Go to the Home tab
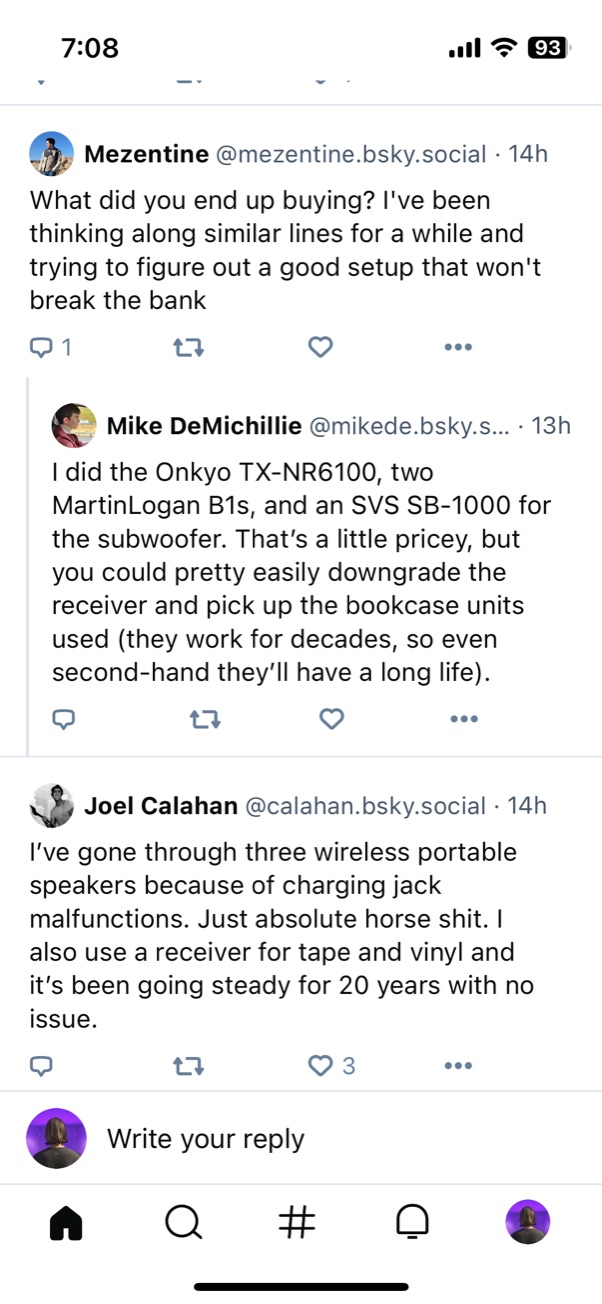The height and width of the screenshot is (1304, 602). pos(66,1222)
